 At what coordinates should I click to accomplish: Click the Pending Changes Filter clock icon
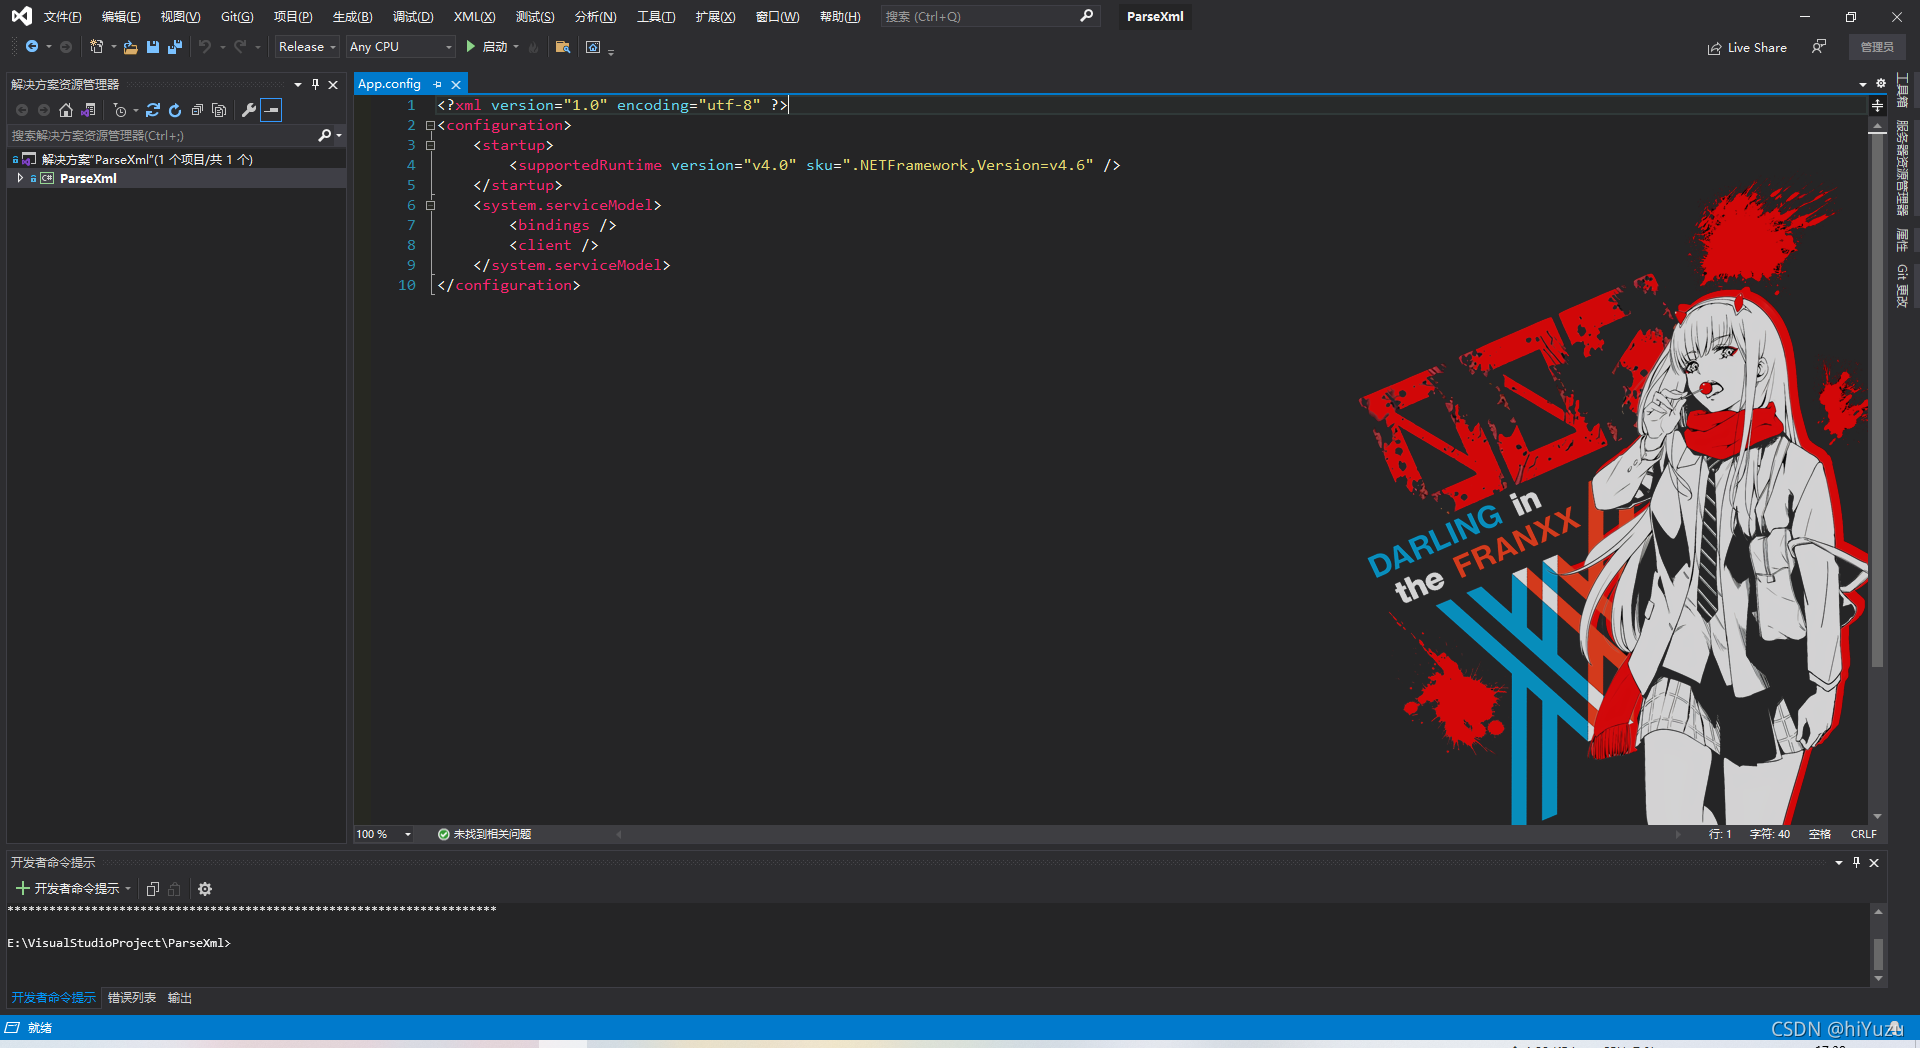tap(120, 110)
